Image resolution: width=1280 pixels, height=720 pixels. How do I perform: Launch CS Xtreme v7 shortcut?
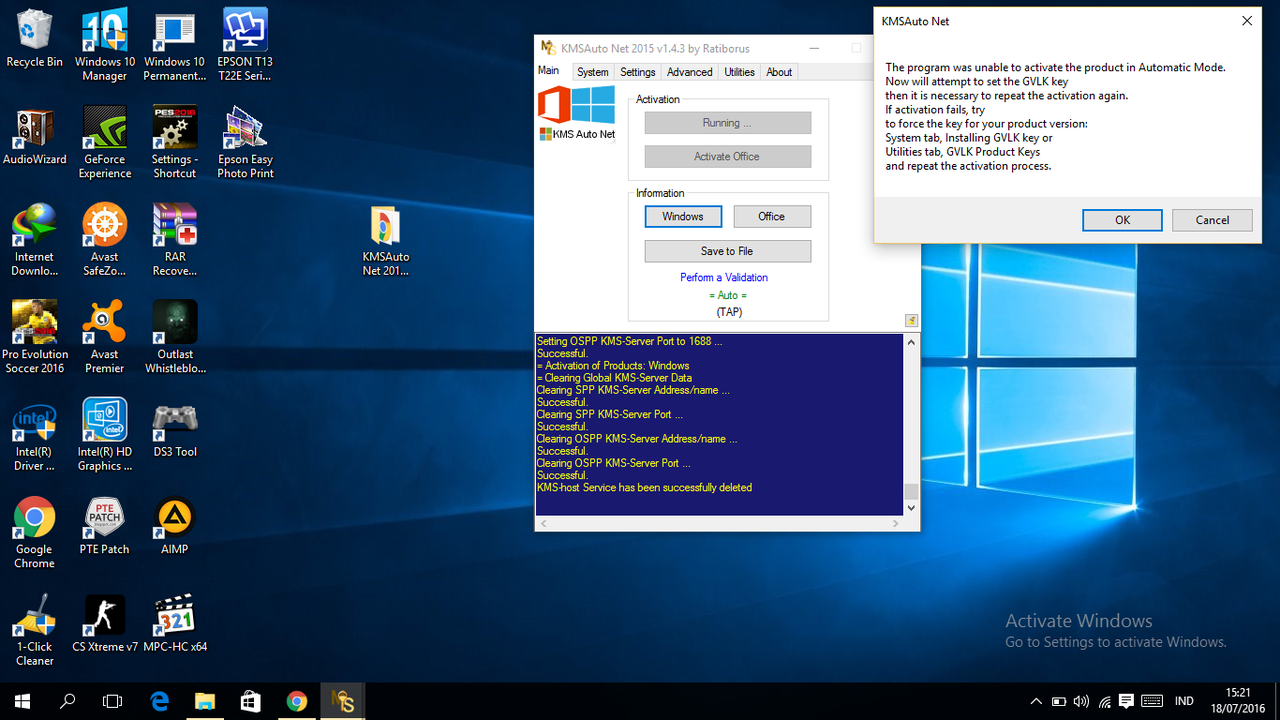pos(104,622)
